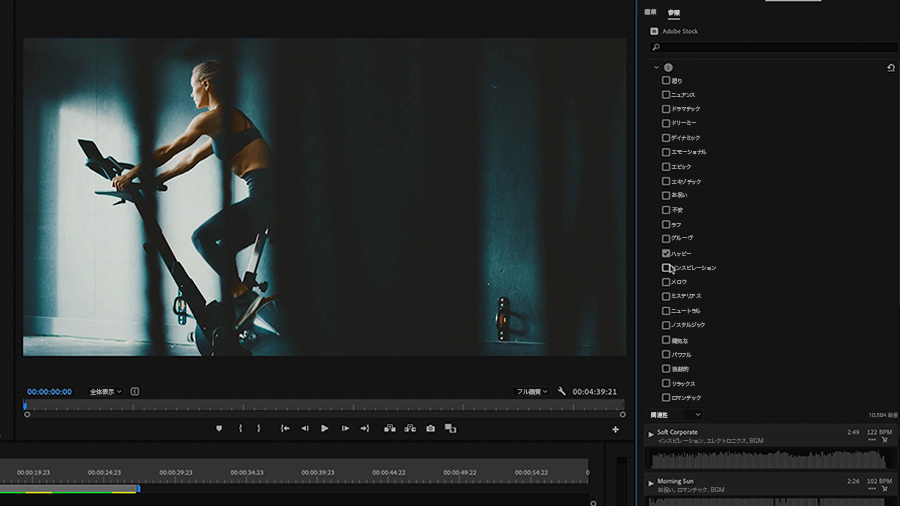900x506 pixels.
Task: Select the 参照 tab
Action: tap(674, 13)
